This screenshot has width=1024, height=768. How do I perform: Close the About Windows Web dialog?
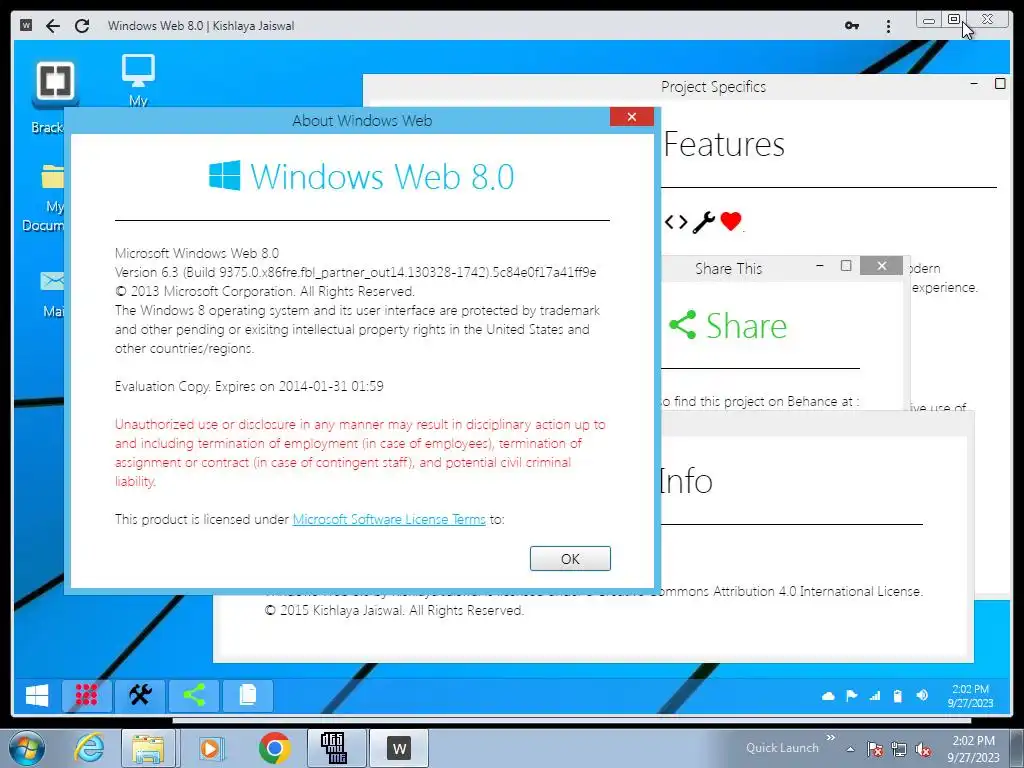(632, 117)
